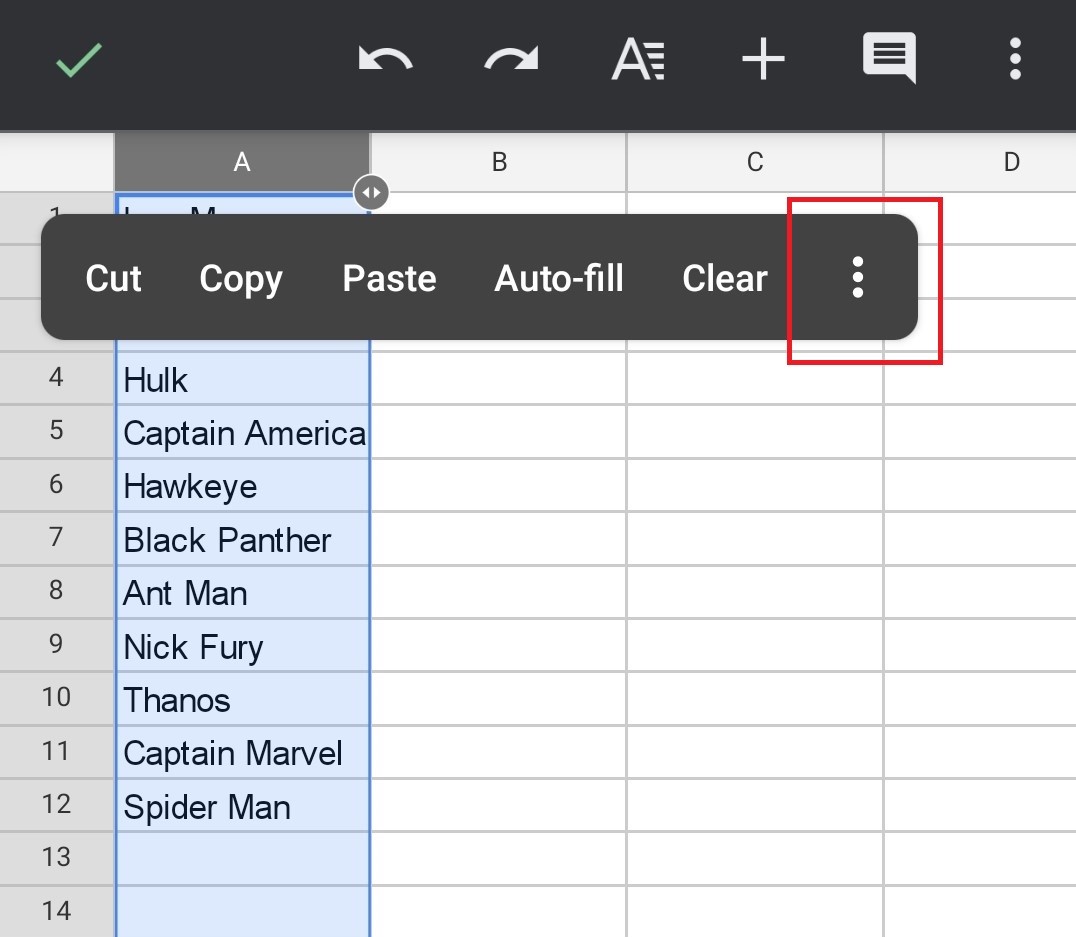Image resolution: width=1076 pixels, height=937 pixels.
Task: Select row 5 header
Action: click(56, 431)
